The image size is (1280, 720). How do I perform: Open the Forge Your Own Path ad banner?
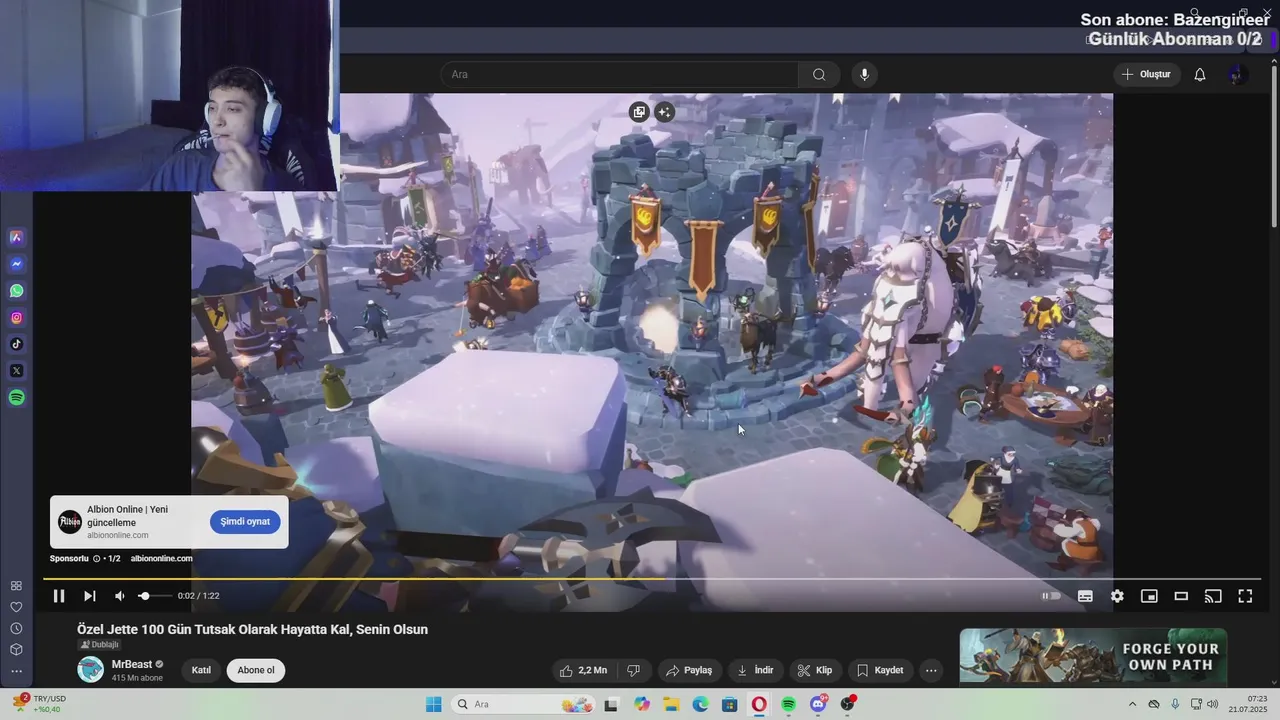coord(1093,656)
